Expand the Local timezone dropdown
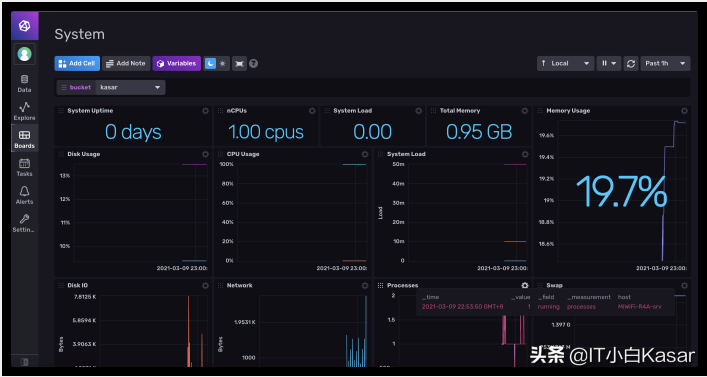 [565, 64]
